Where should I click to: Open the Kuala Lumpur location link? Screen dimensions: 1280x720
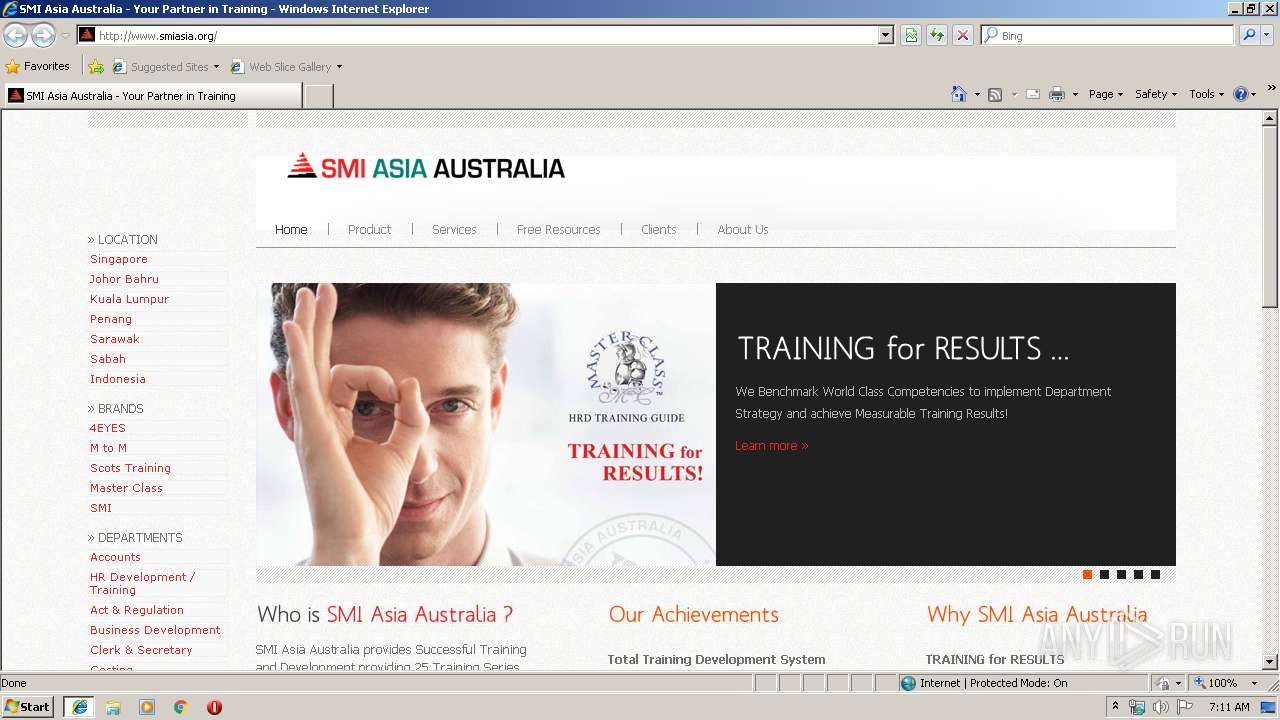(129, 299)
